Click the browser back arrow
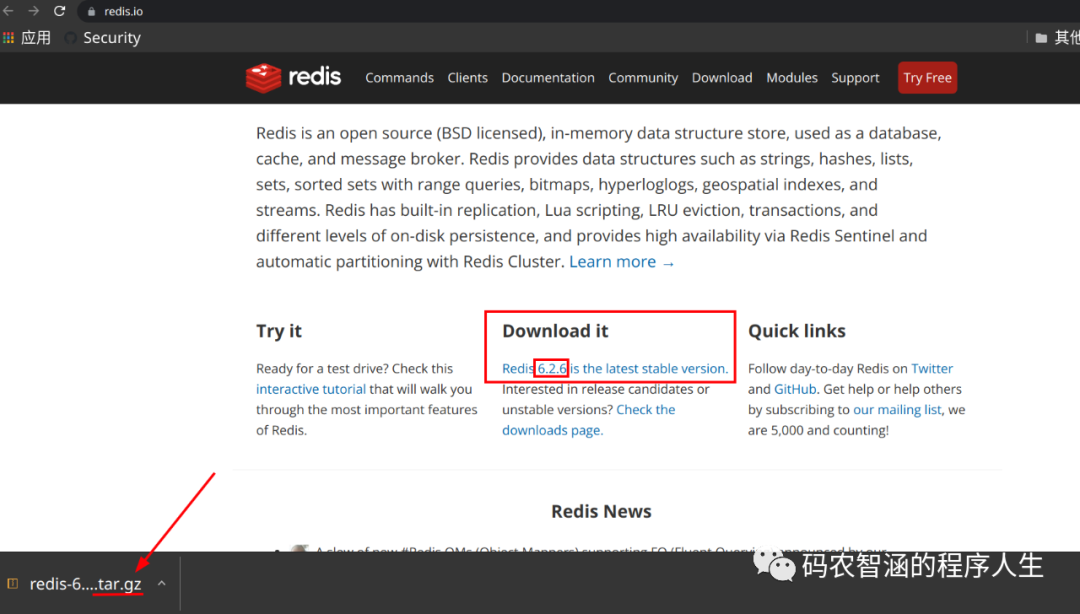The width and height of the screenshot is (1080, 614). pos(8,11)
